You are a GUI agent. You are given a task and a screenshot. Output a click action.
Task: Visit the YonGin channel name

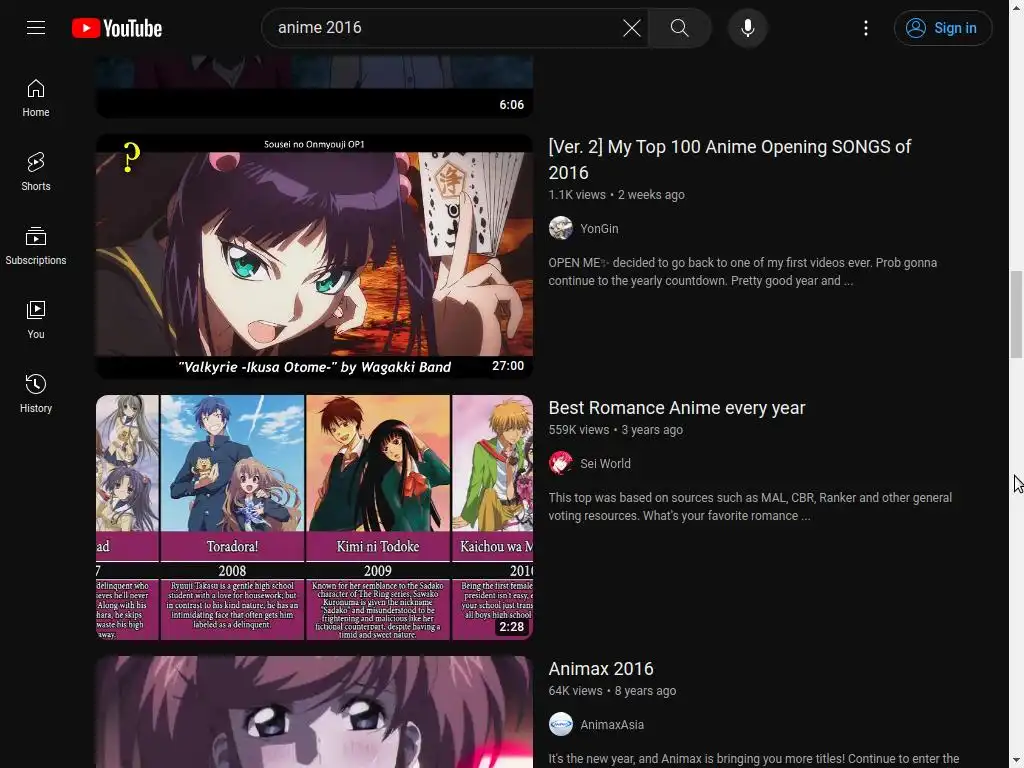point(599,229)
